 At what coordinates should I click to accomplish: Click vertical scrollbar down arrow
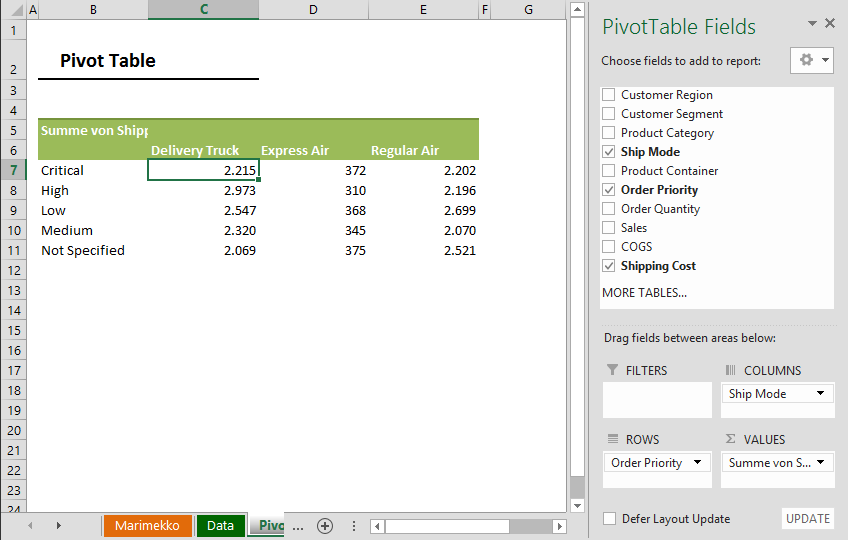click(577, 505)
